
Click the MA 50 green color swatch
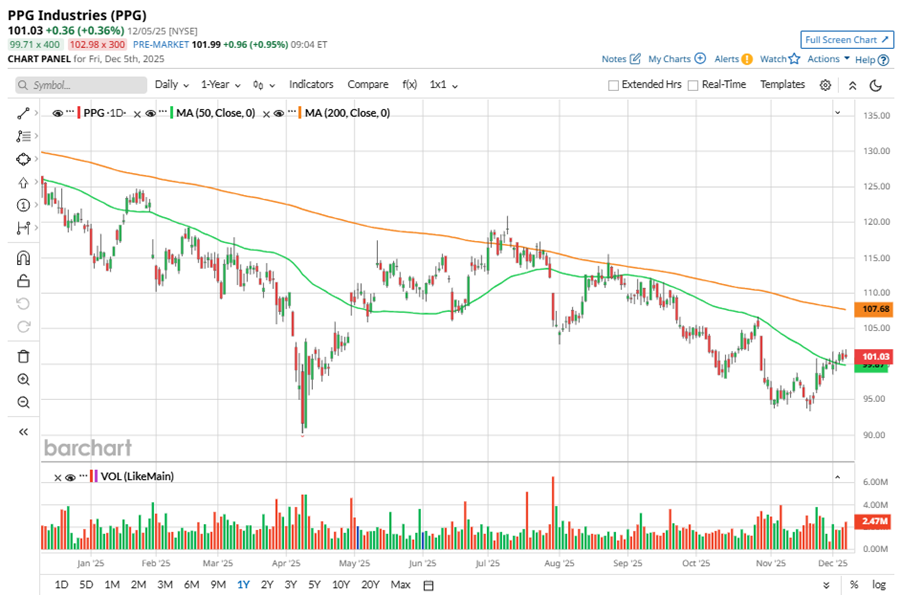[172, 113]
